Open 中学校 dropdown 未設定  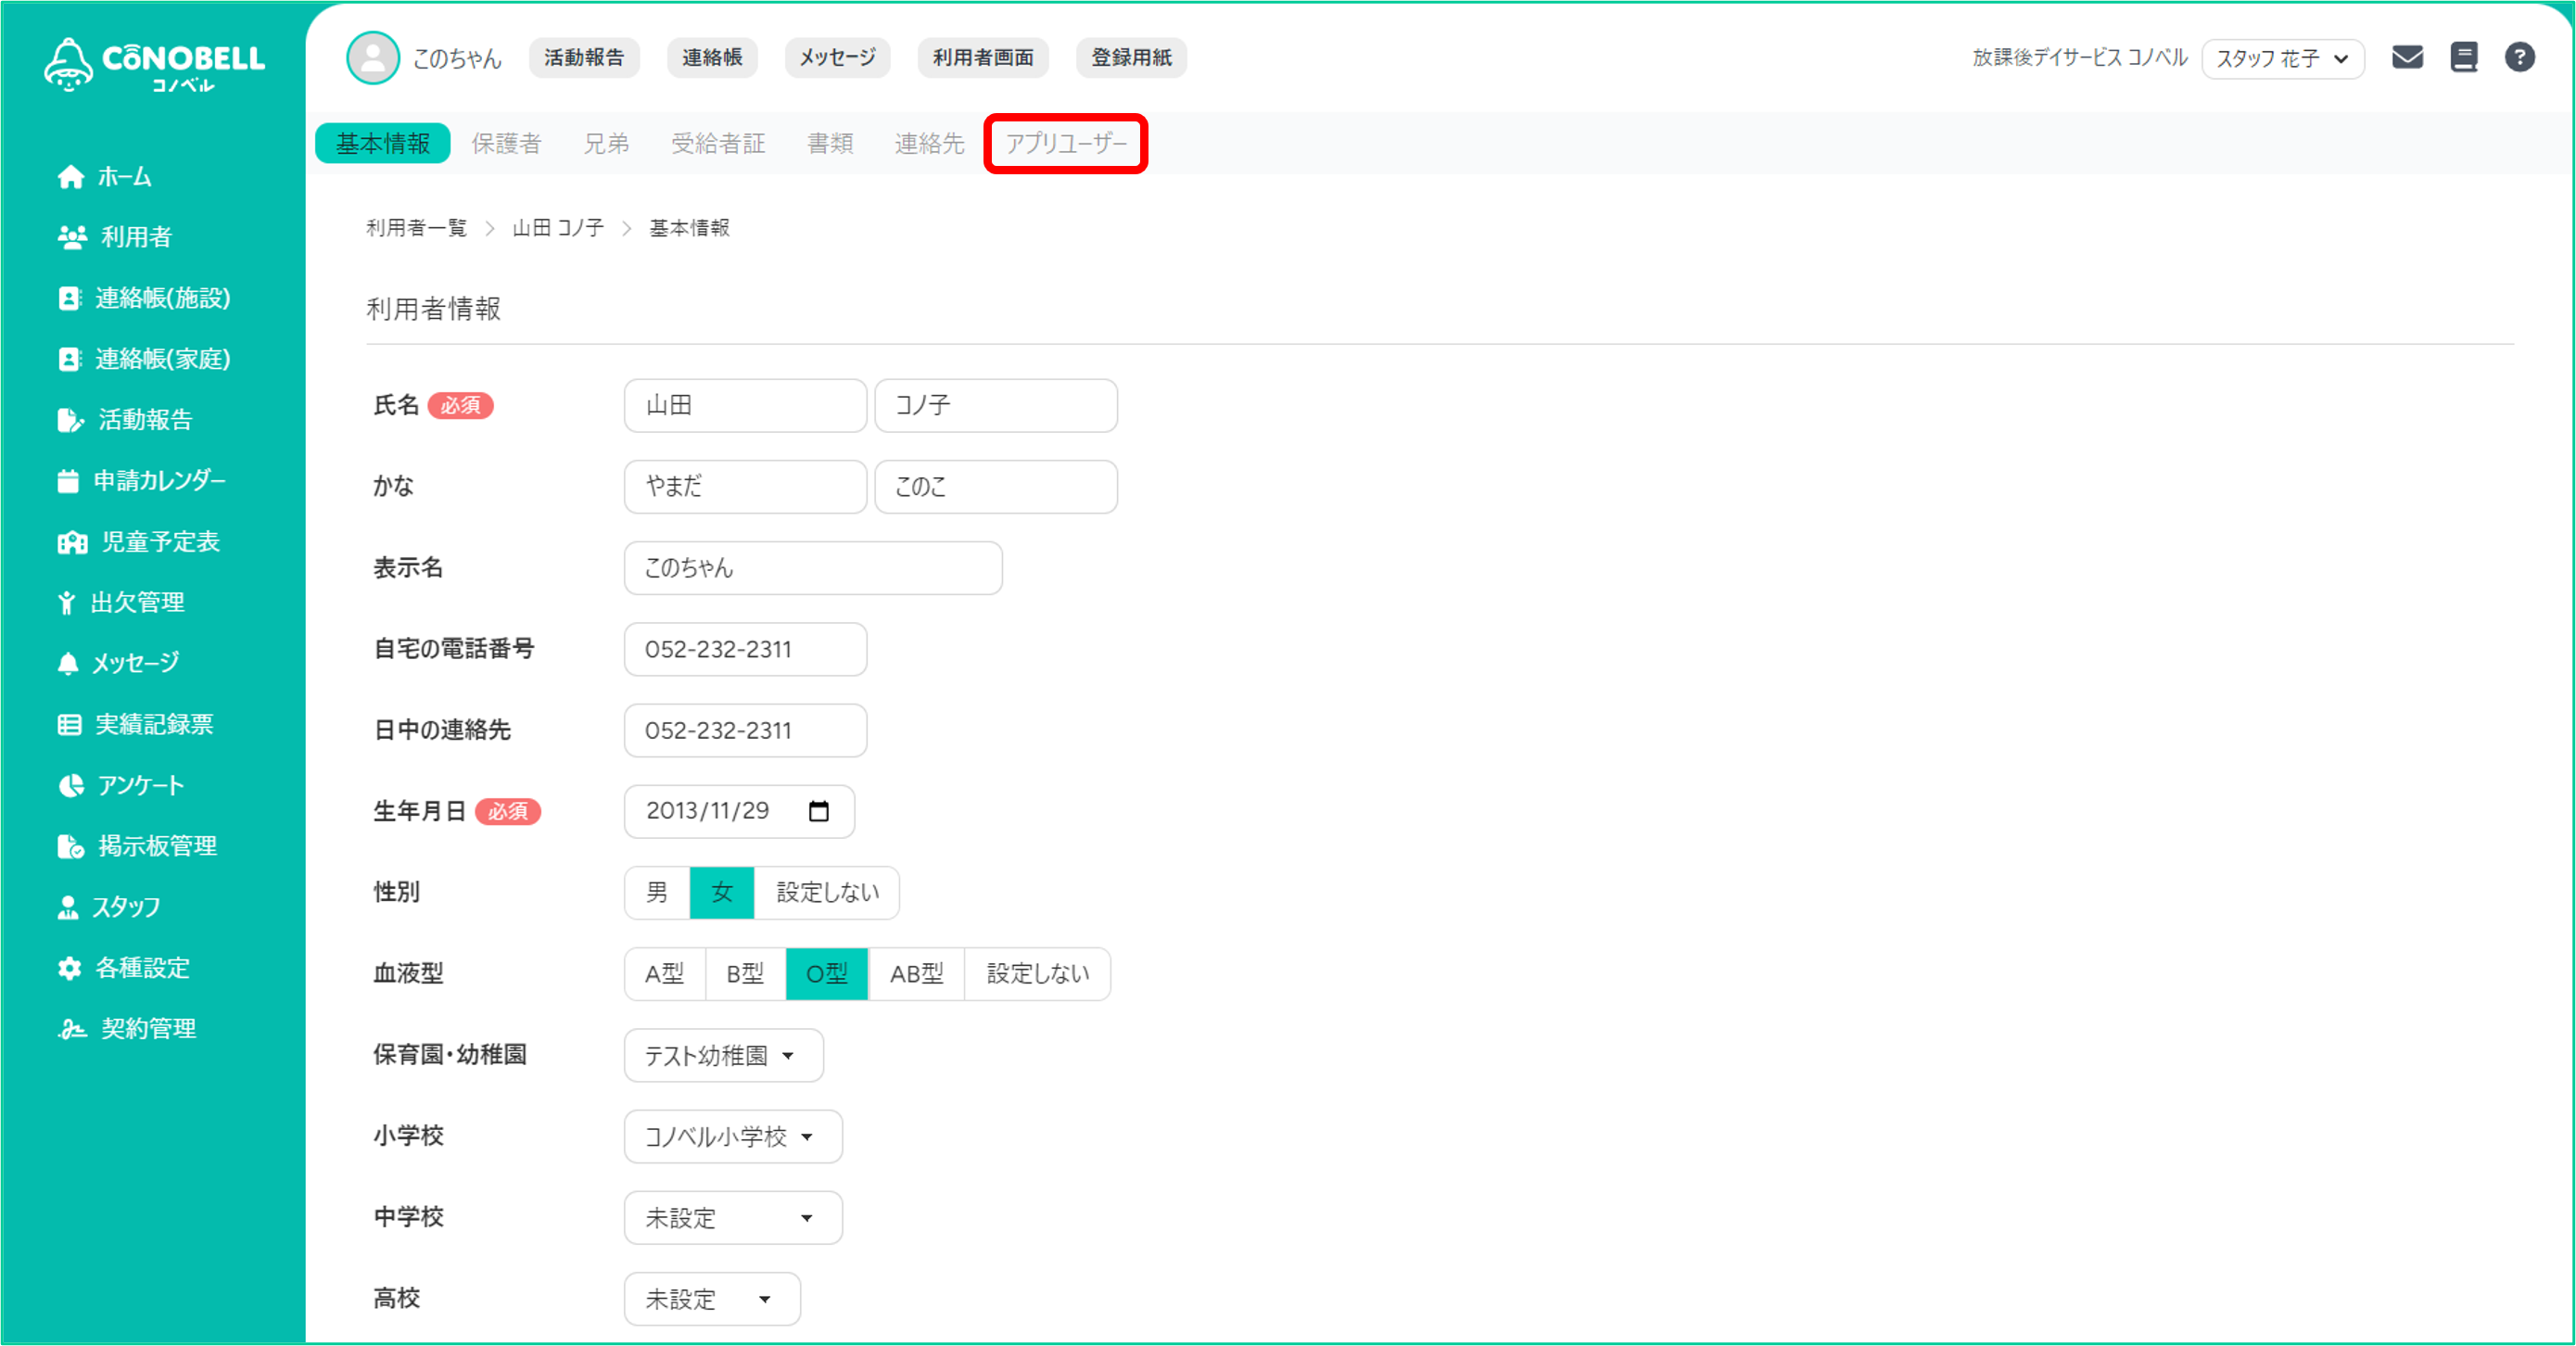pos(733,1218)
